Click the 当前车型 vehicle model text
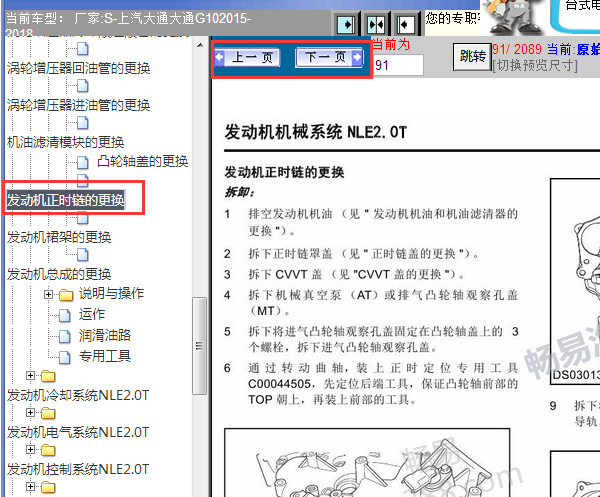 (x=129, y=24)
